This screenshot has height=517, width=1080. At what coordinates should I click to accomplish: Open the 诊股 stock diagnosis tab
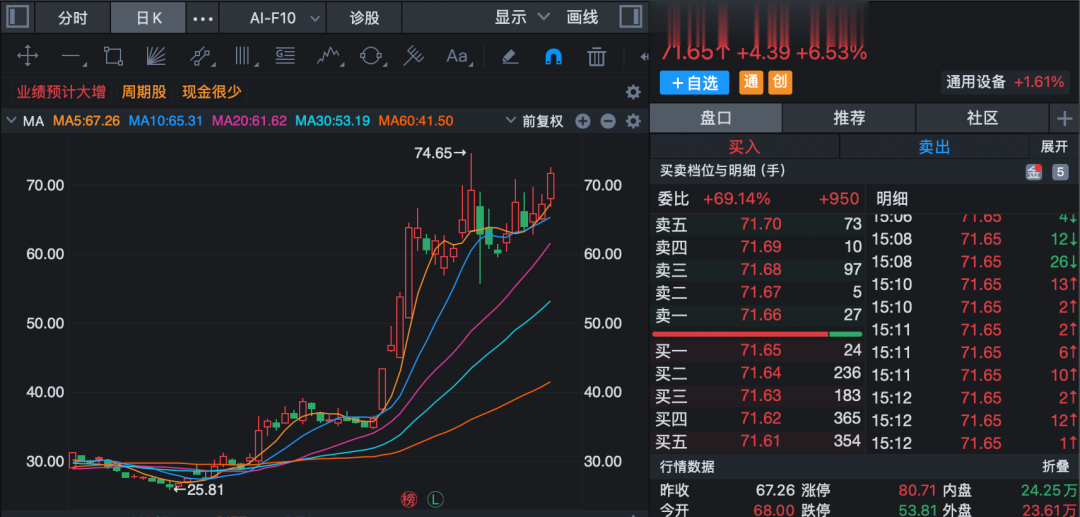(x=364, y=18)
